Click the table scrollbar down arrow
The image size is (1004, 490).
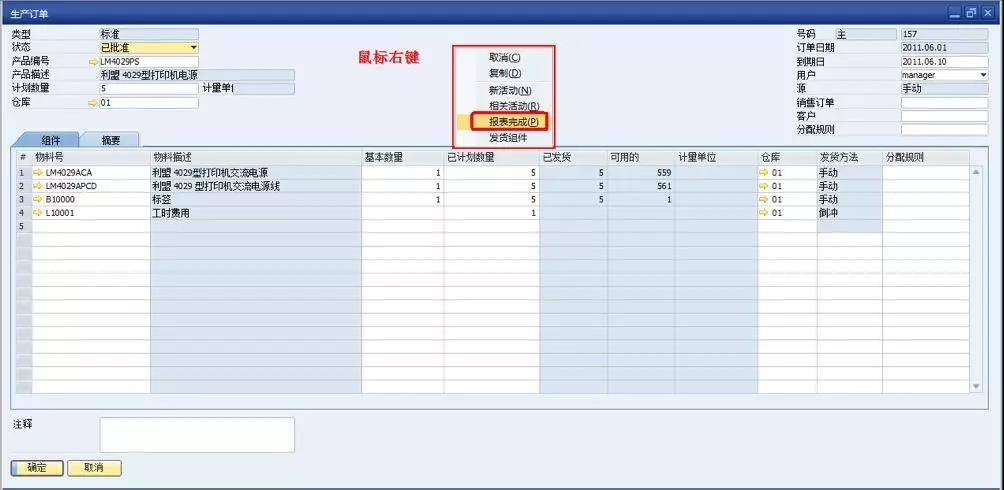pyautogui.click(x=976, y=385)
